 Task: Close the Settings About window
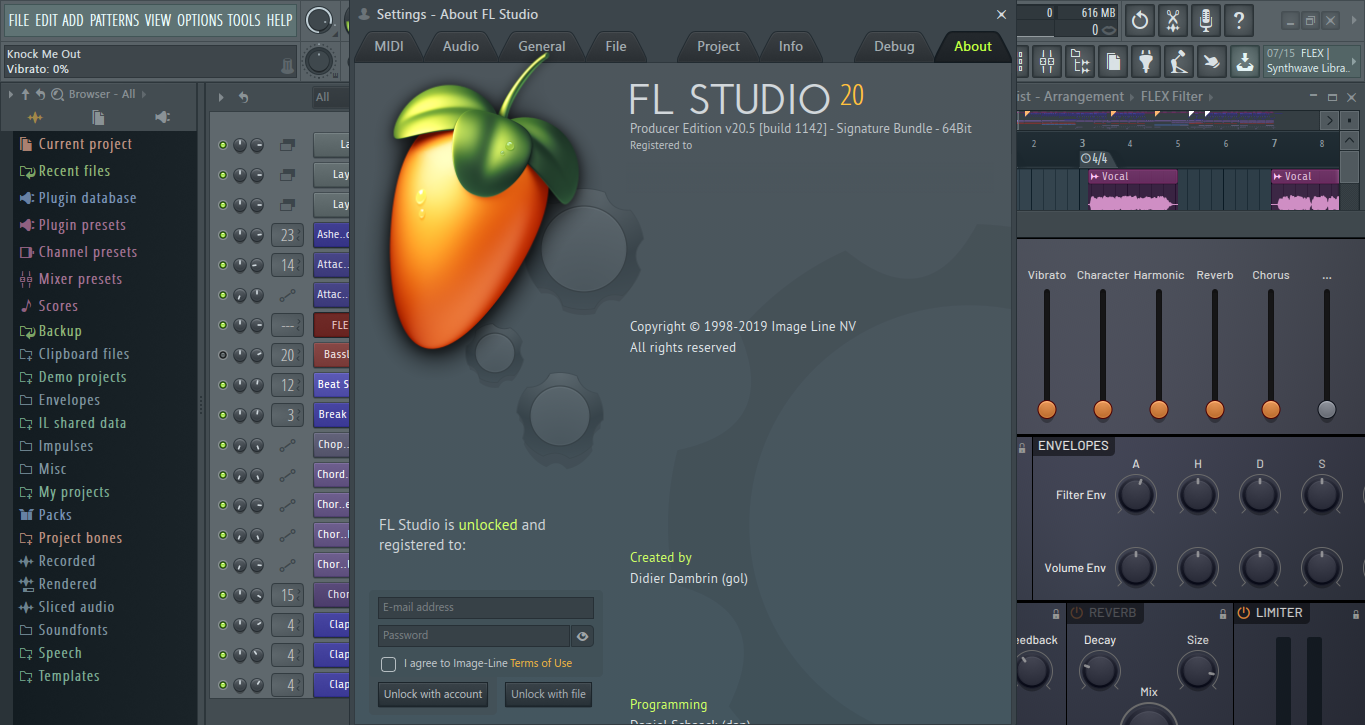pyautogui.click(x=1001, y=14)
